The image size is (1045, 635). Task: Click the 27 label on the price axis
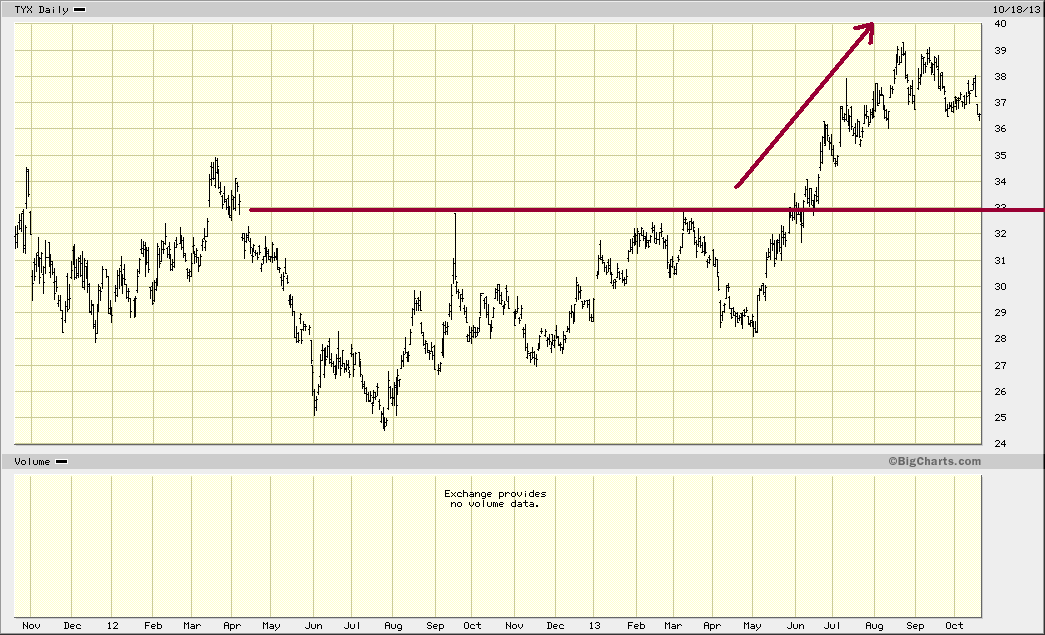(999, 366)
